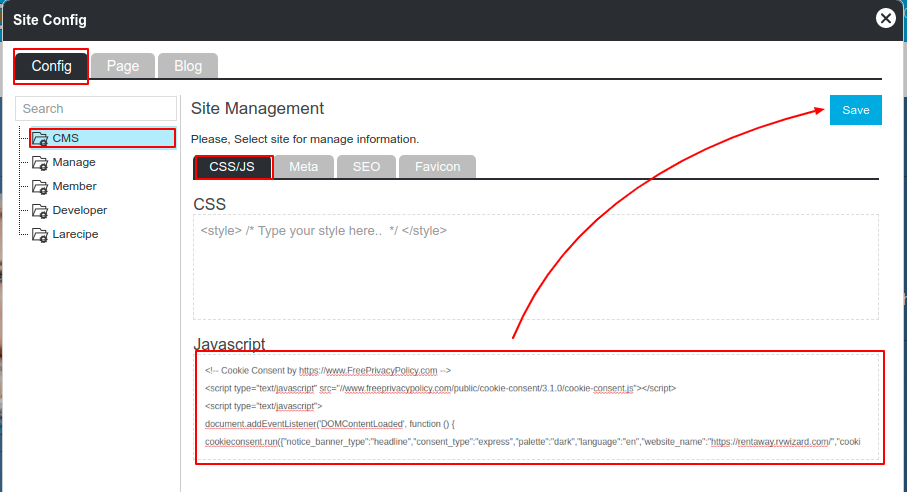Click the Search input field

point(96,109)
